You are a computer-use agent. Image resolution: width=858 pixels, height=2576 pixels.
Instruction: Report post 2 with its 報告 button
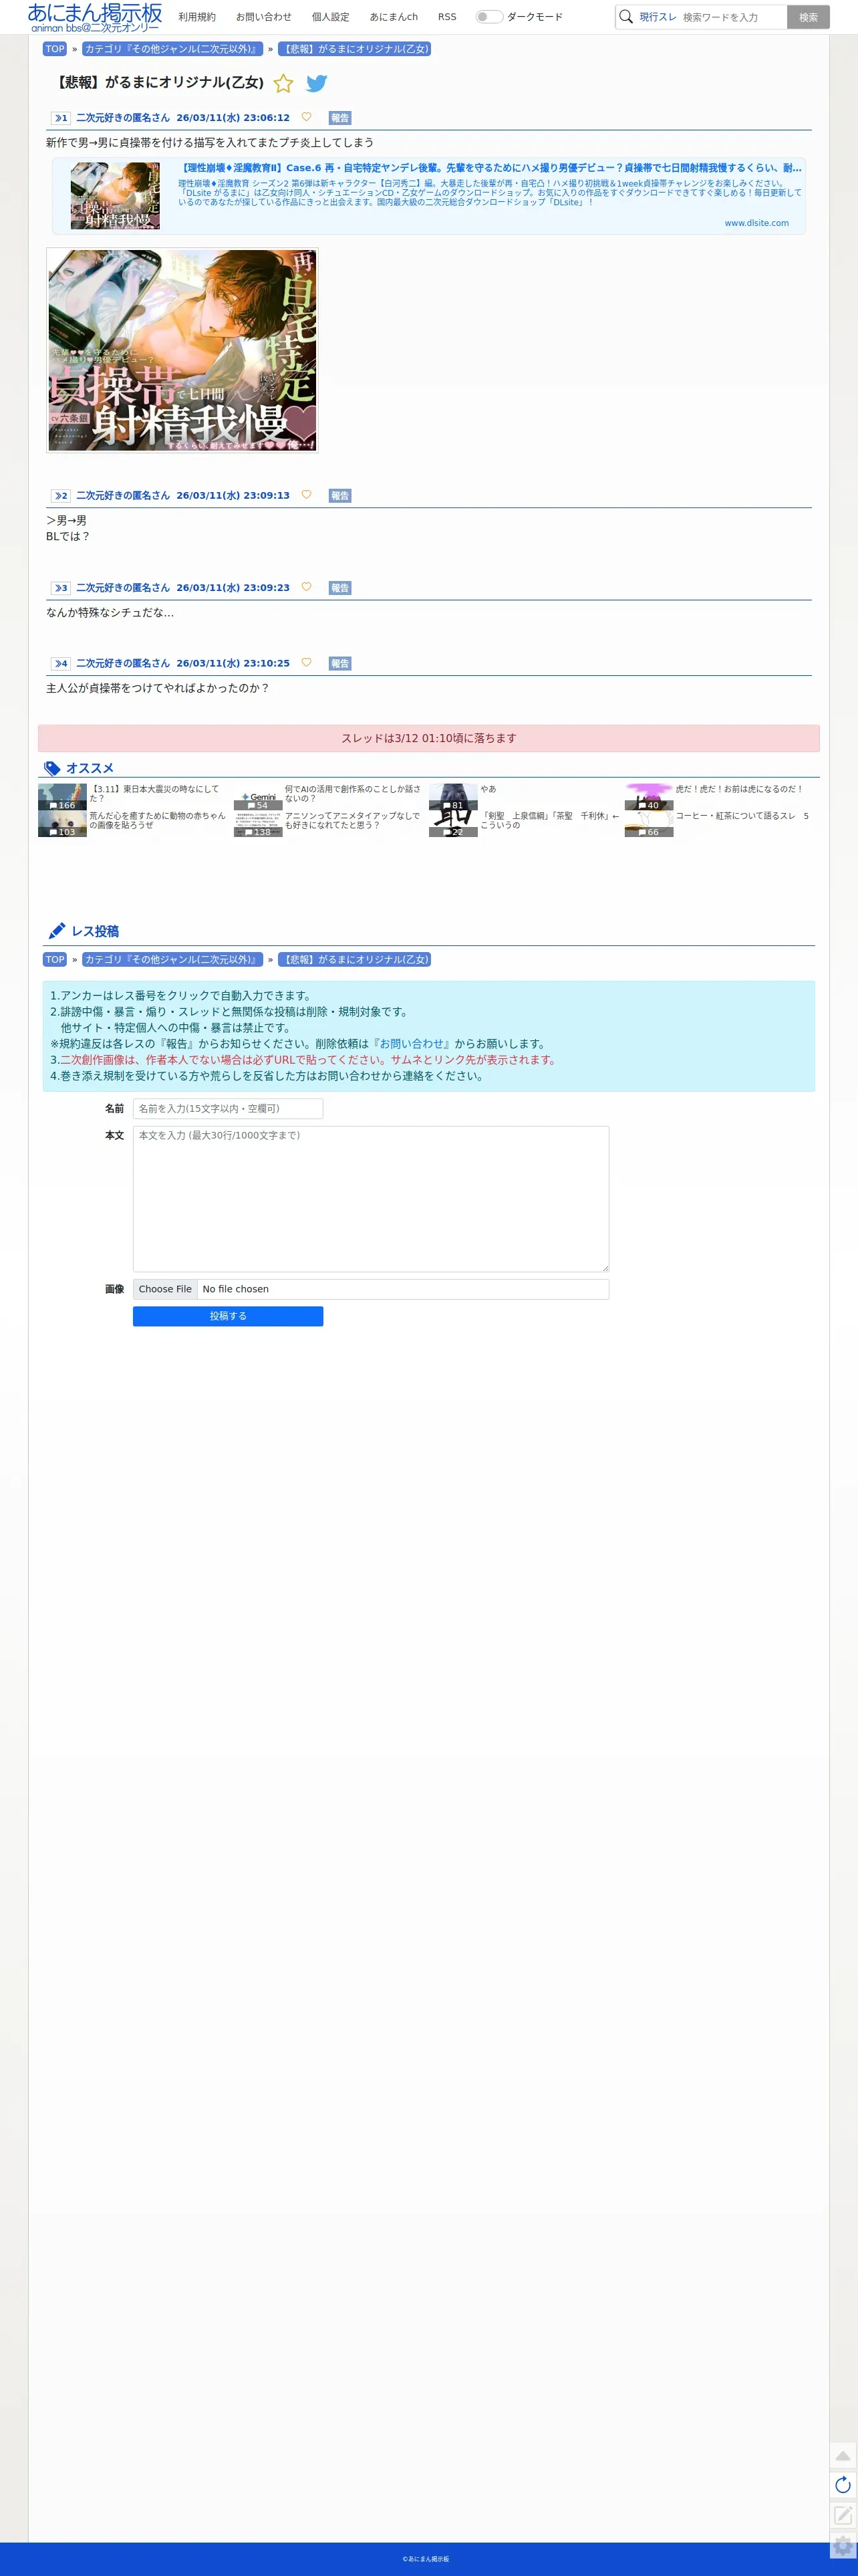(340, 496)
